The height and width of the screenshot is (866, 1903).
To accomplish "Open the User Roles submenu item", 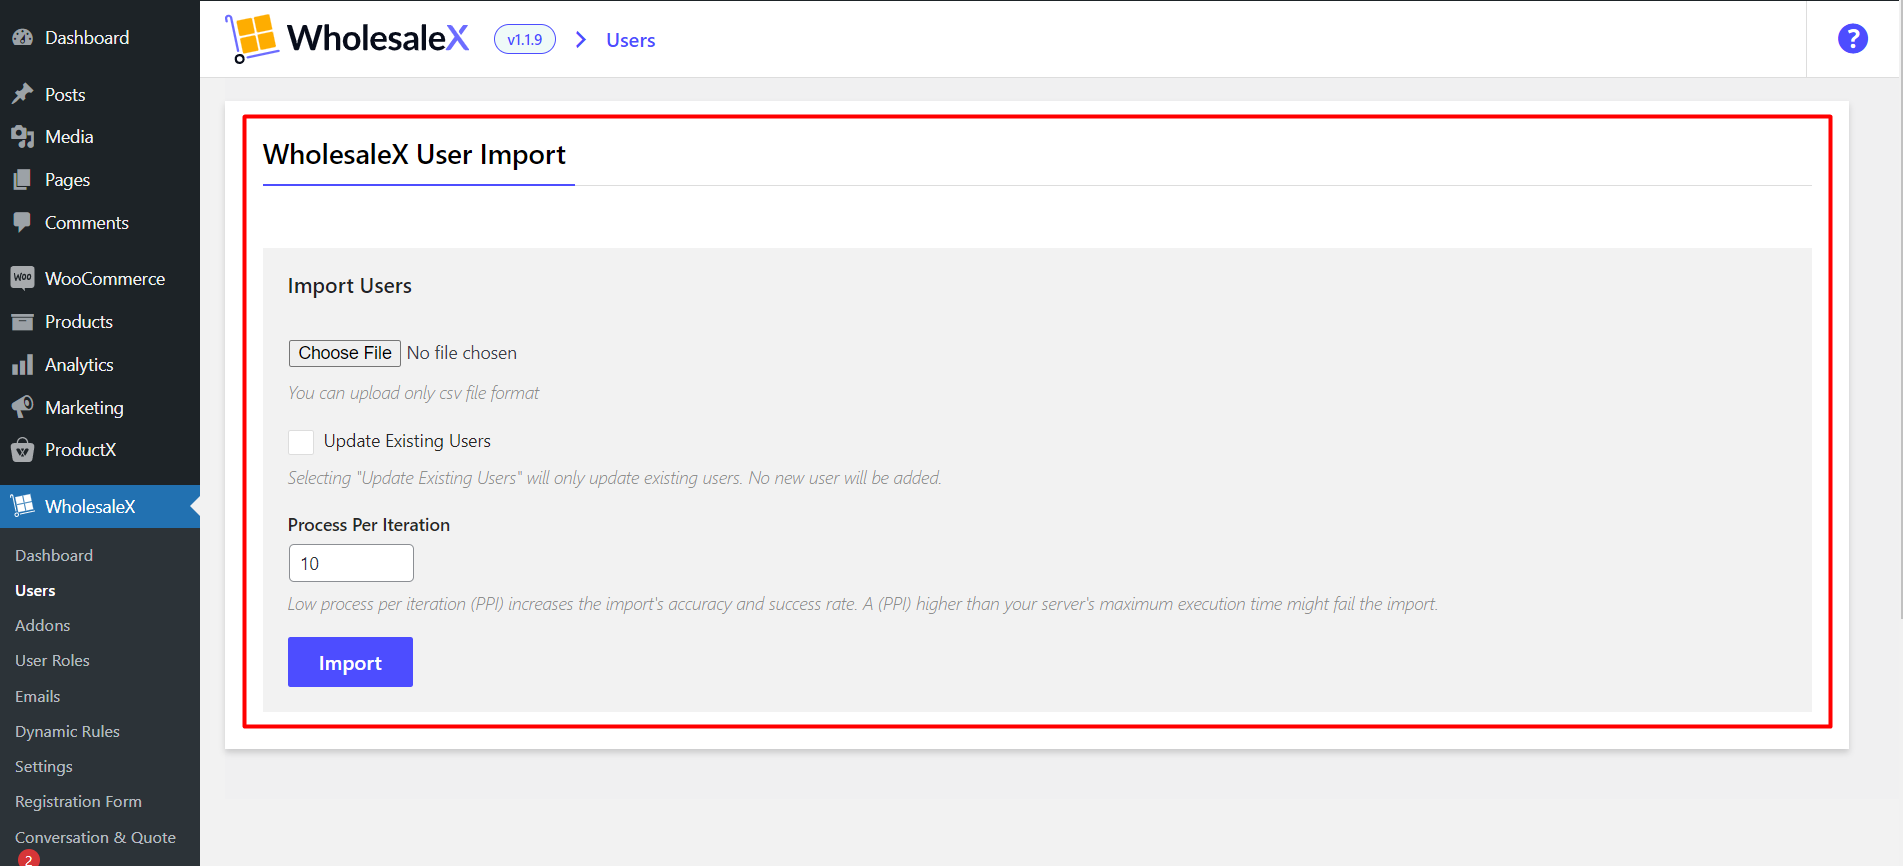I will 52,660.
